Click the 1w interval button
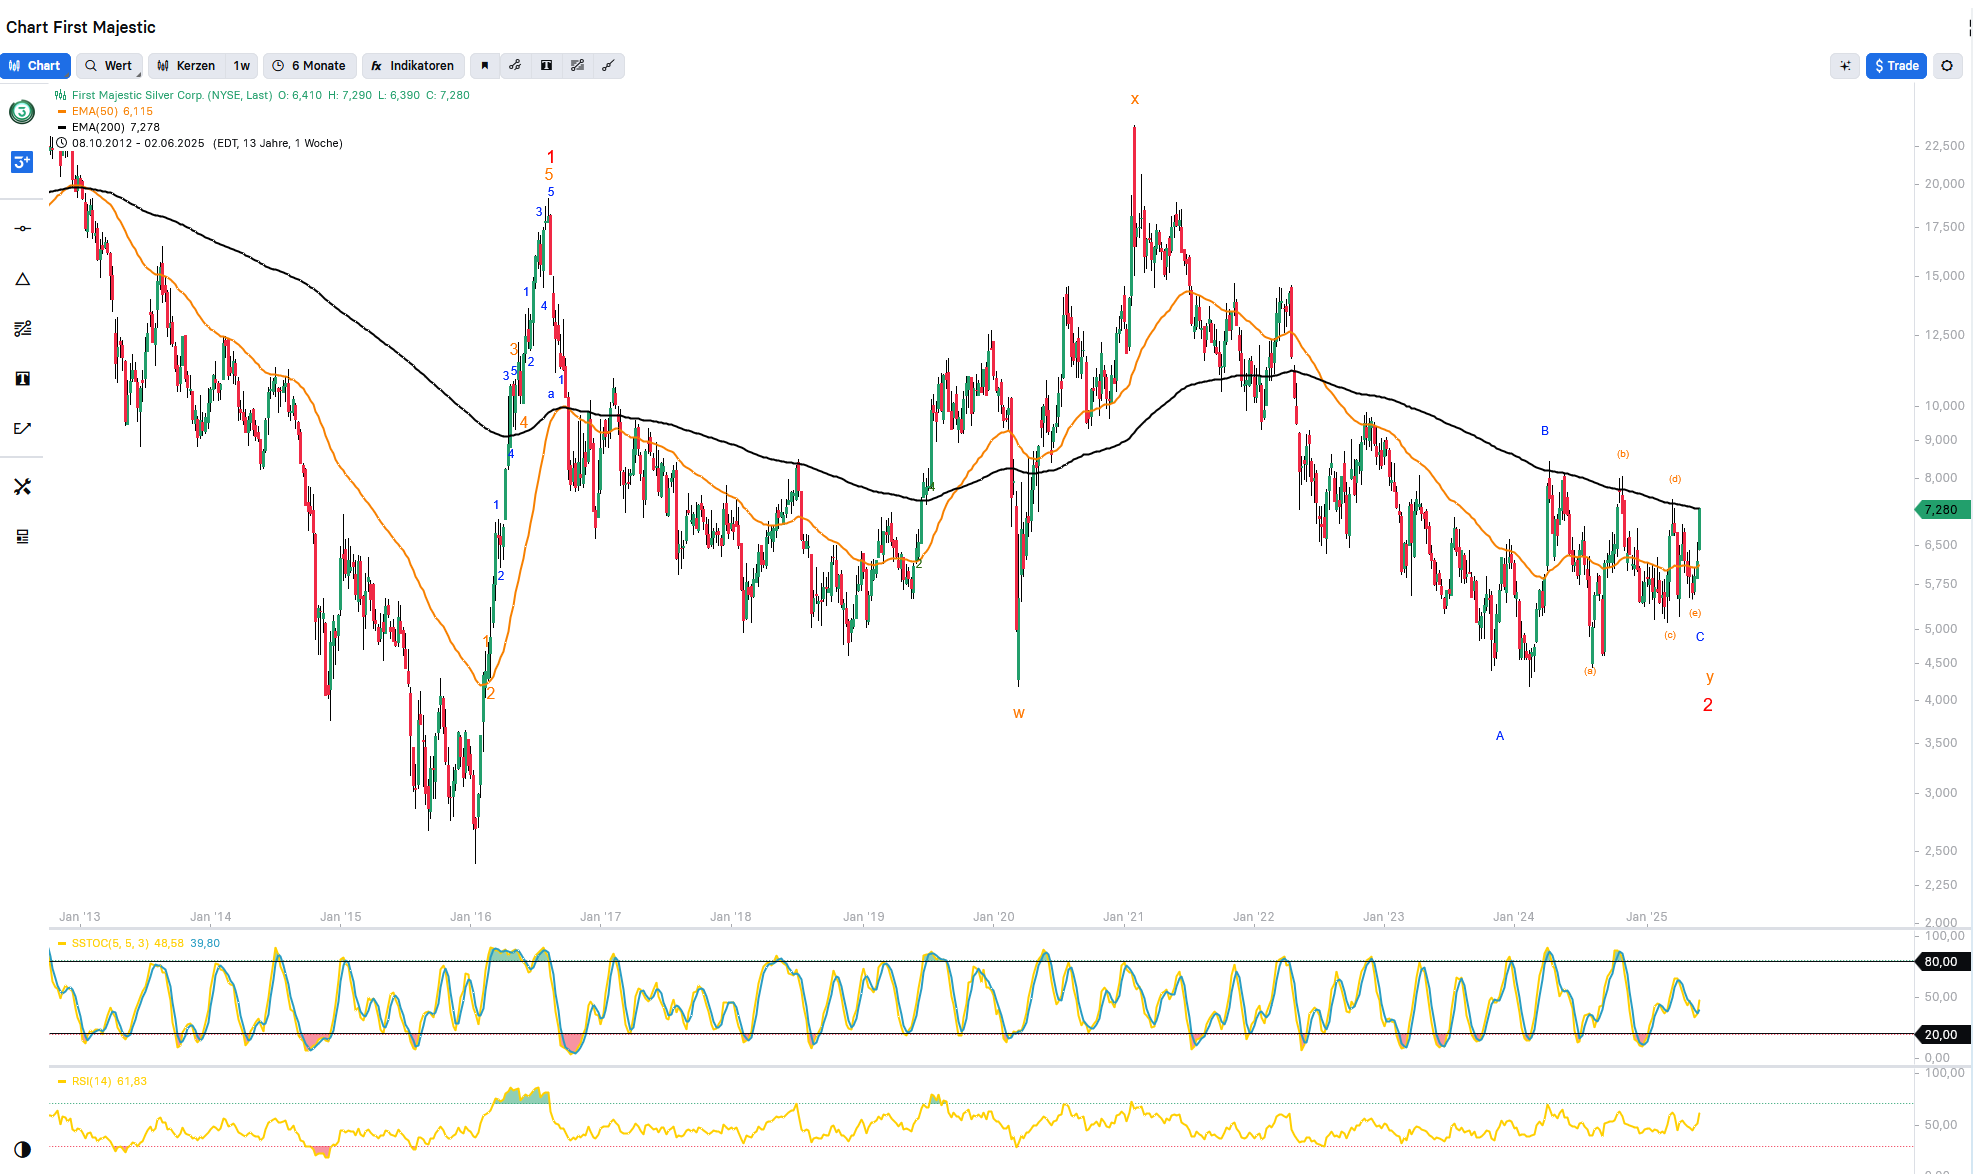 pyautogui.click(x=242, y=66)
